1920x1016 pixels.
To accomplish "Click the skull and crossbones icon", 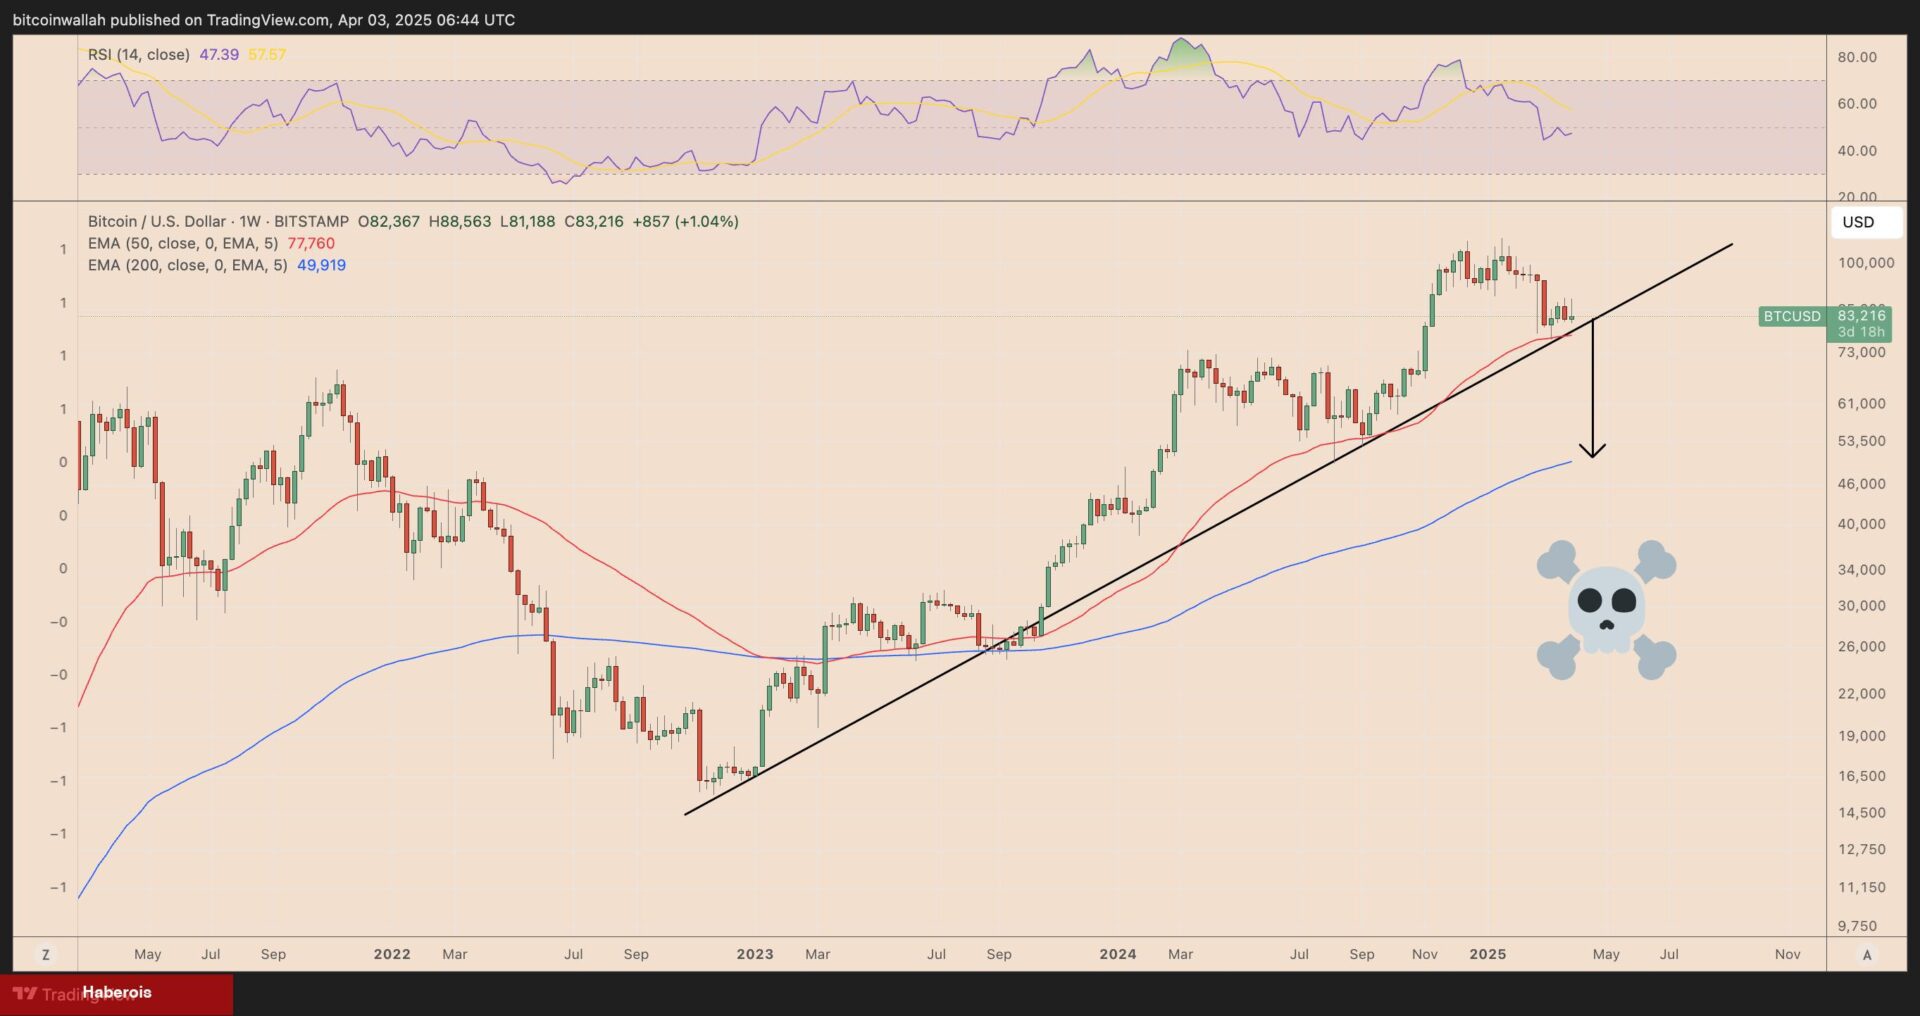I will pos(1606,610).
